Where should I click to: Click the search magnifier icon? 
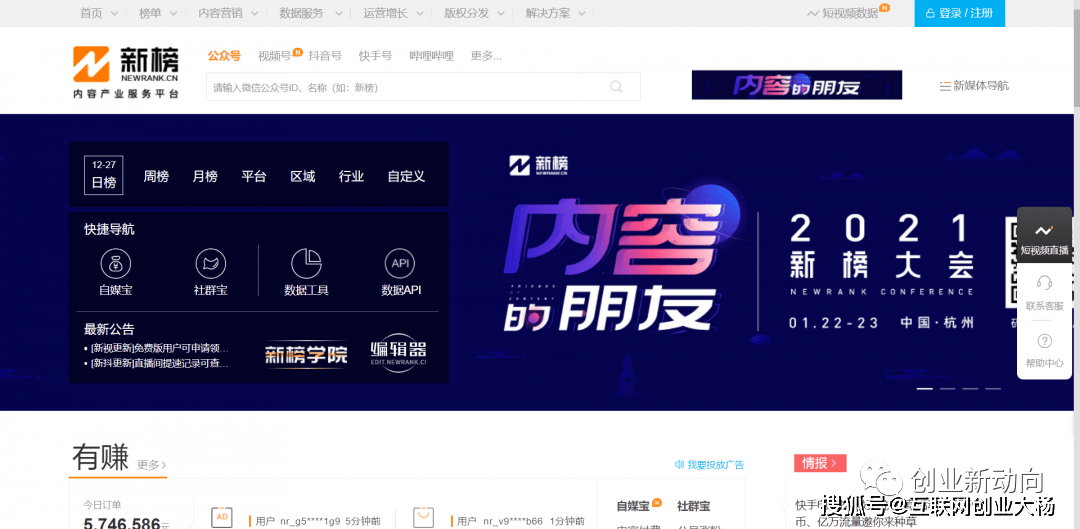(616, 87)
